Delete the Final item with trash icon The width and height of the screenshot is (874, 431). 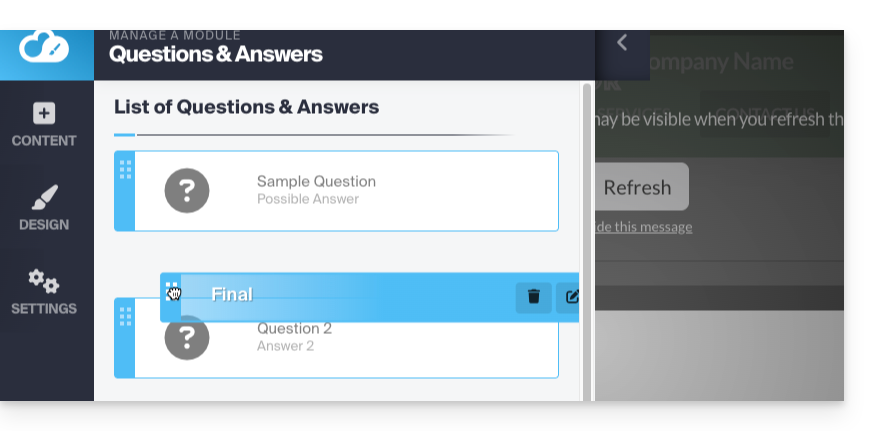click(x=534, y=296)
